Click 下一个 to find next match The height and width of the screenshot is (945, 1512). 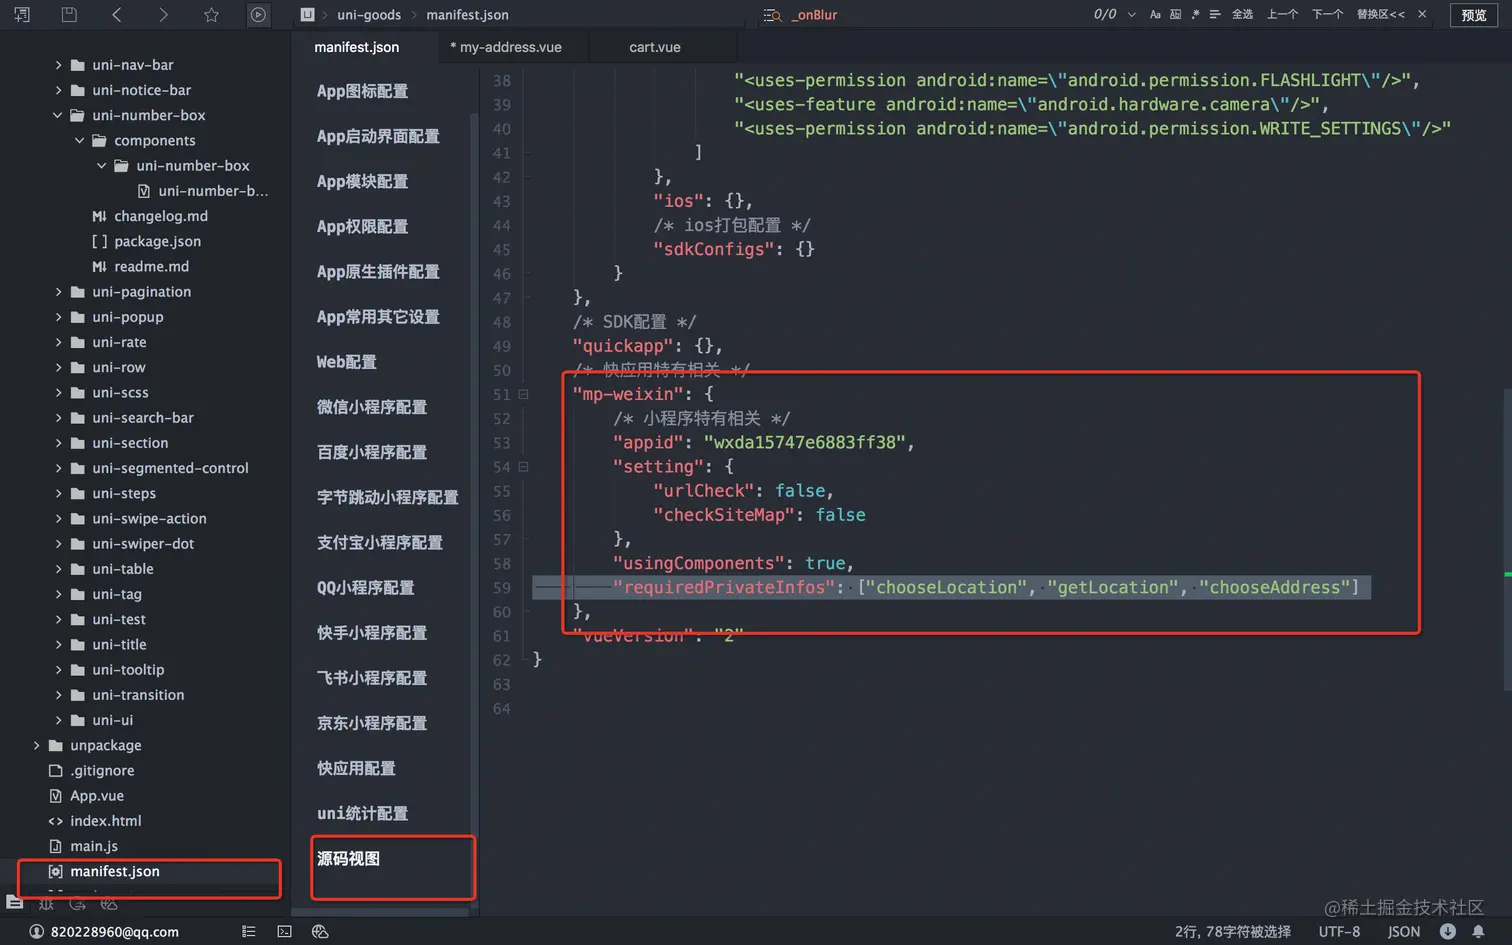(x=1327, y=15)
